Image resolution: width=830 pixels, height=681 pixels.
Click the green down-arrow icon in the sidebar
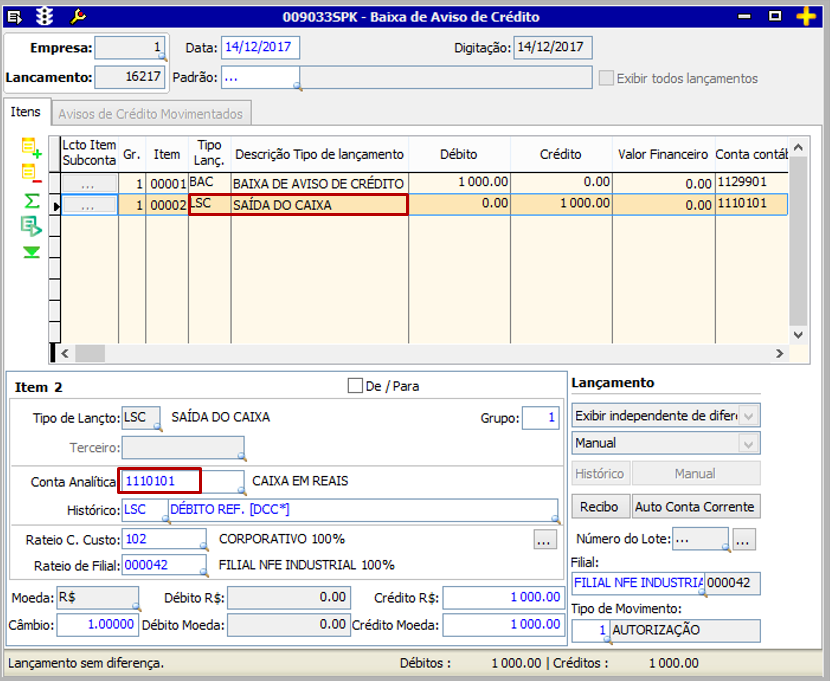(x=31, y=252)
